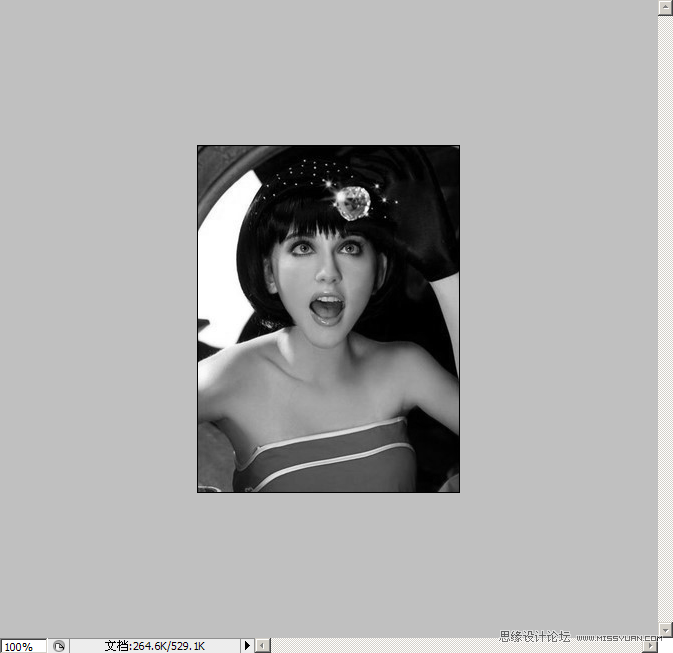Open the status bar info flyout arrow
Screen dimensions: 673x653
(x=247, y=646)
